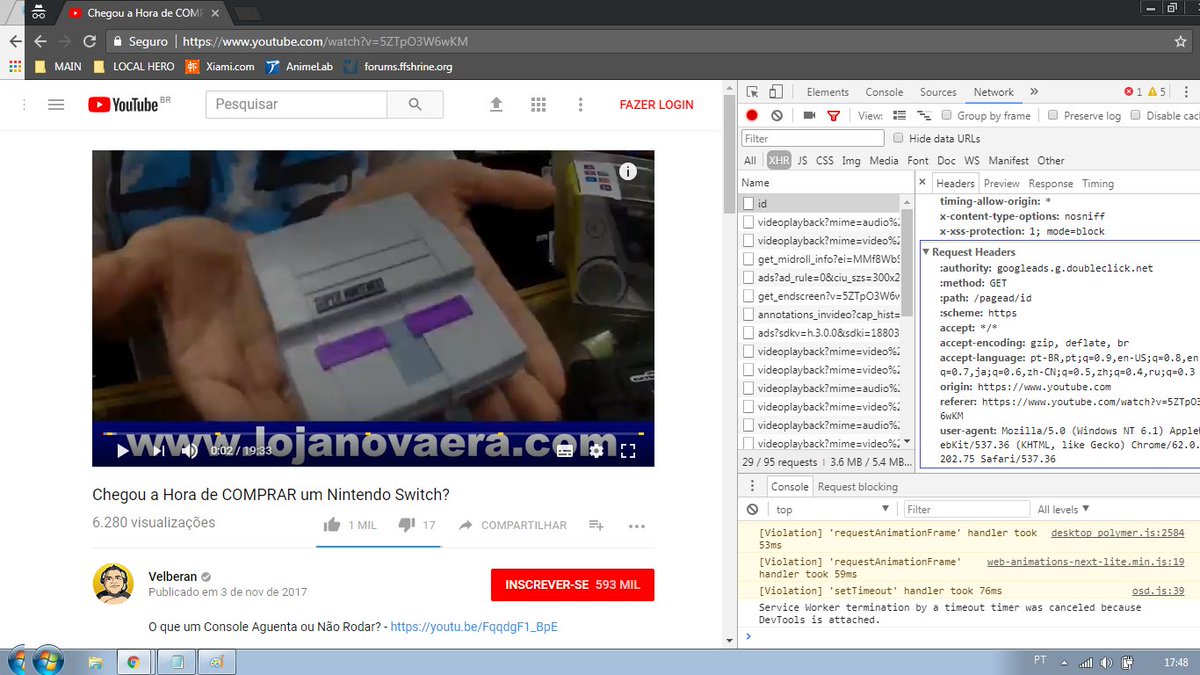Open the console drawer three-dot menu

(753, 486)
